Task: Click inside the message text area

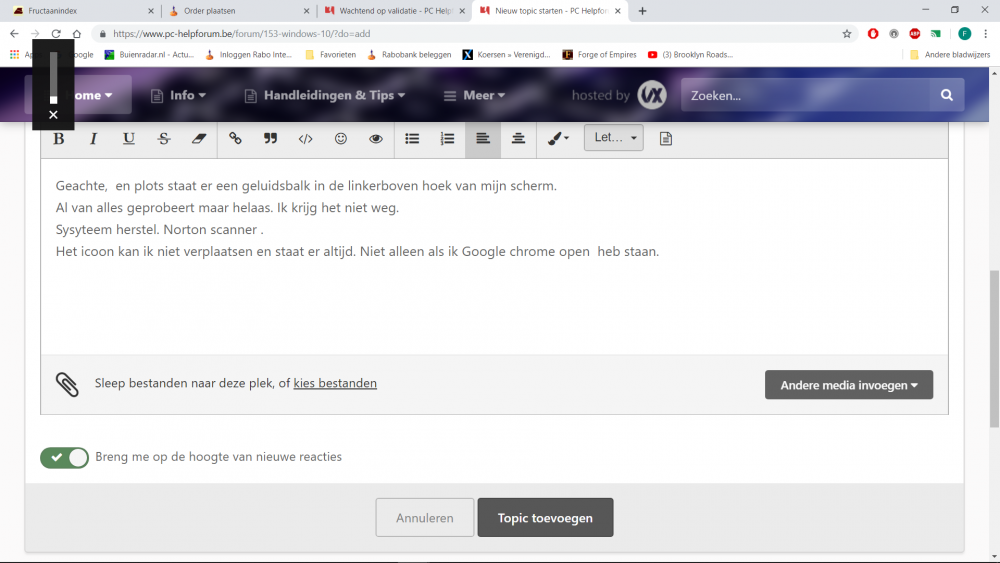Action: click(x=494, y=256)
